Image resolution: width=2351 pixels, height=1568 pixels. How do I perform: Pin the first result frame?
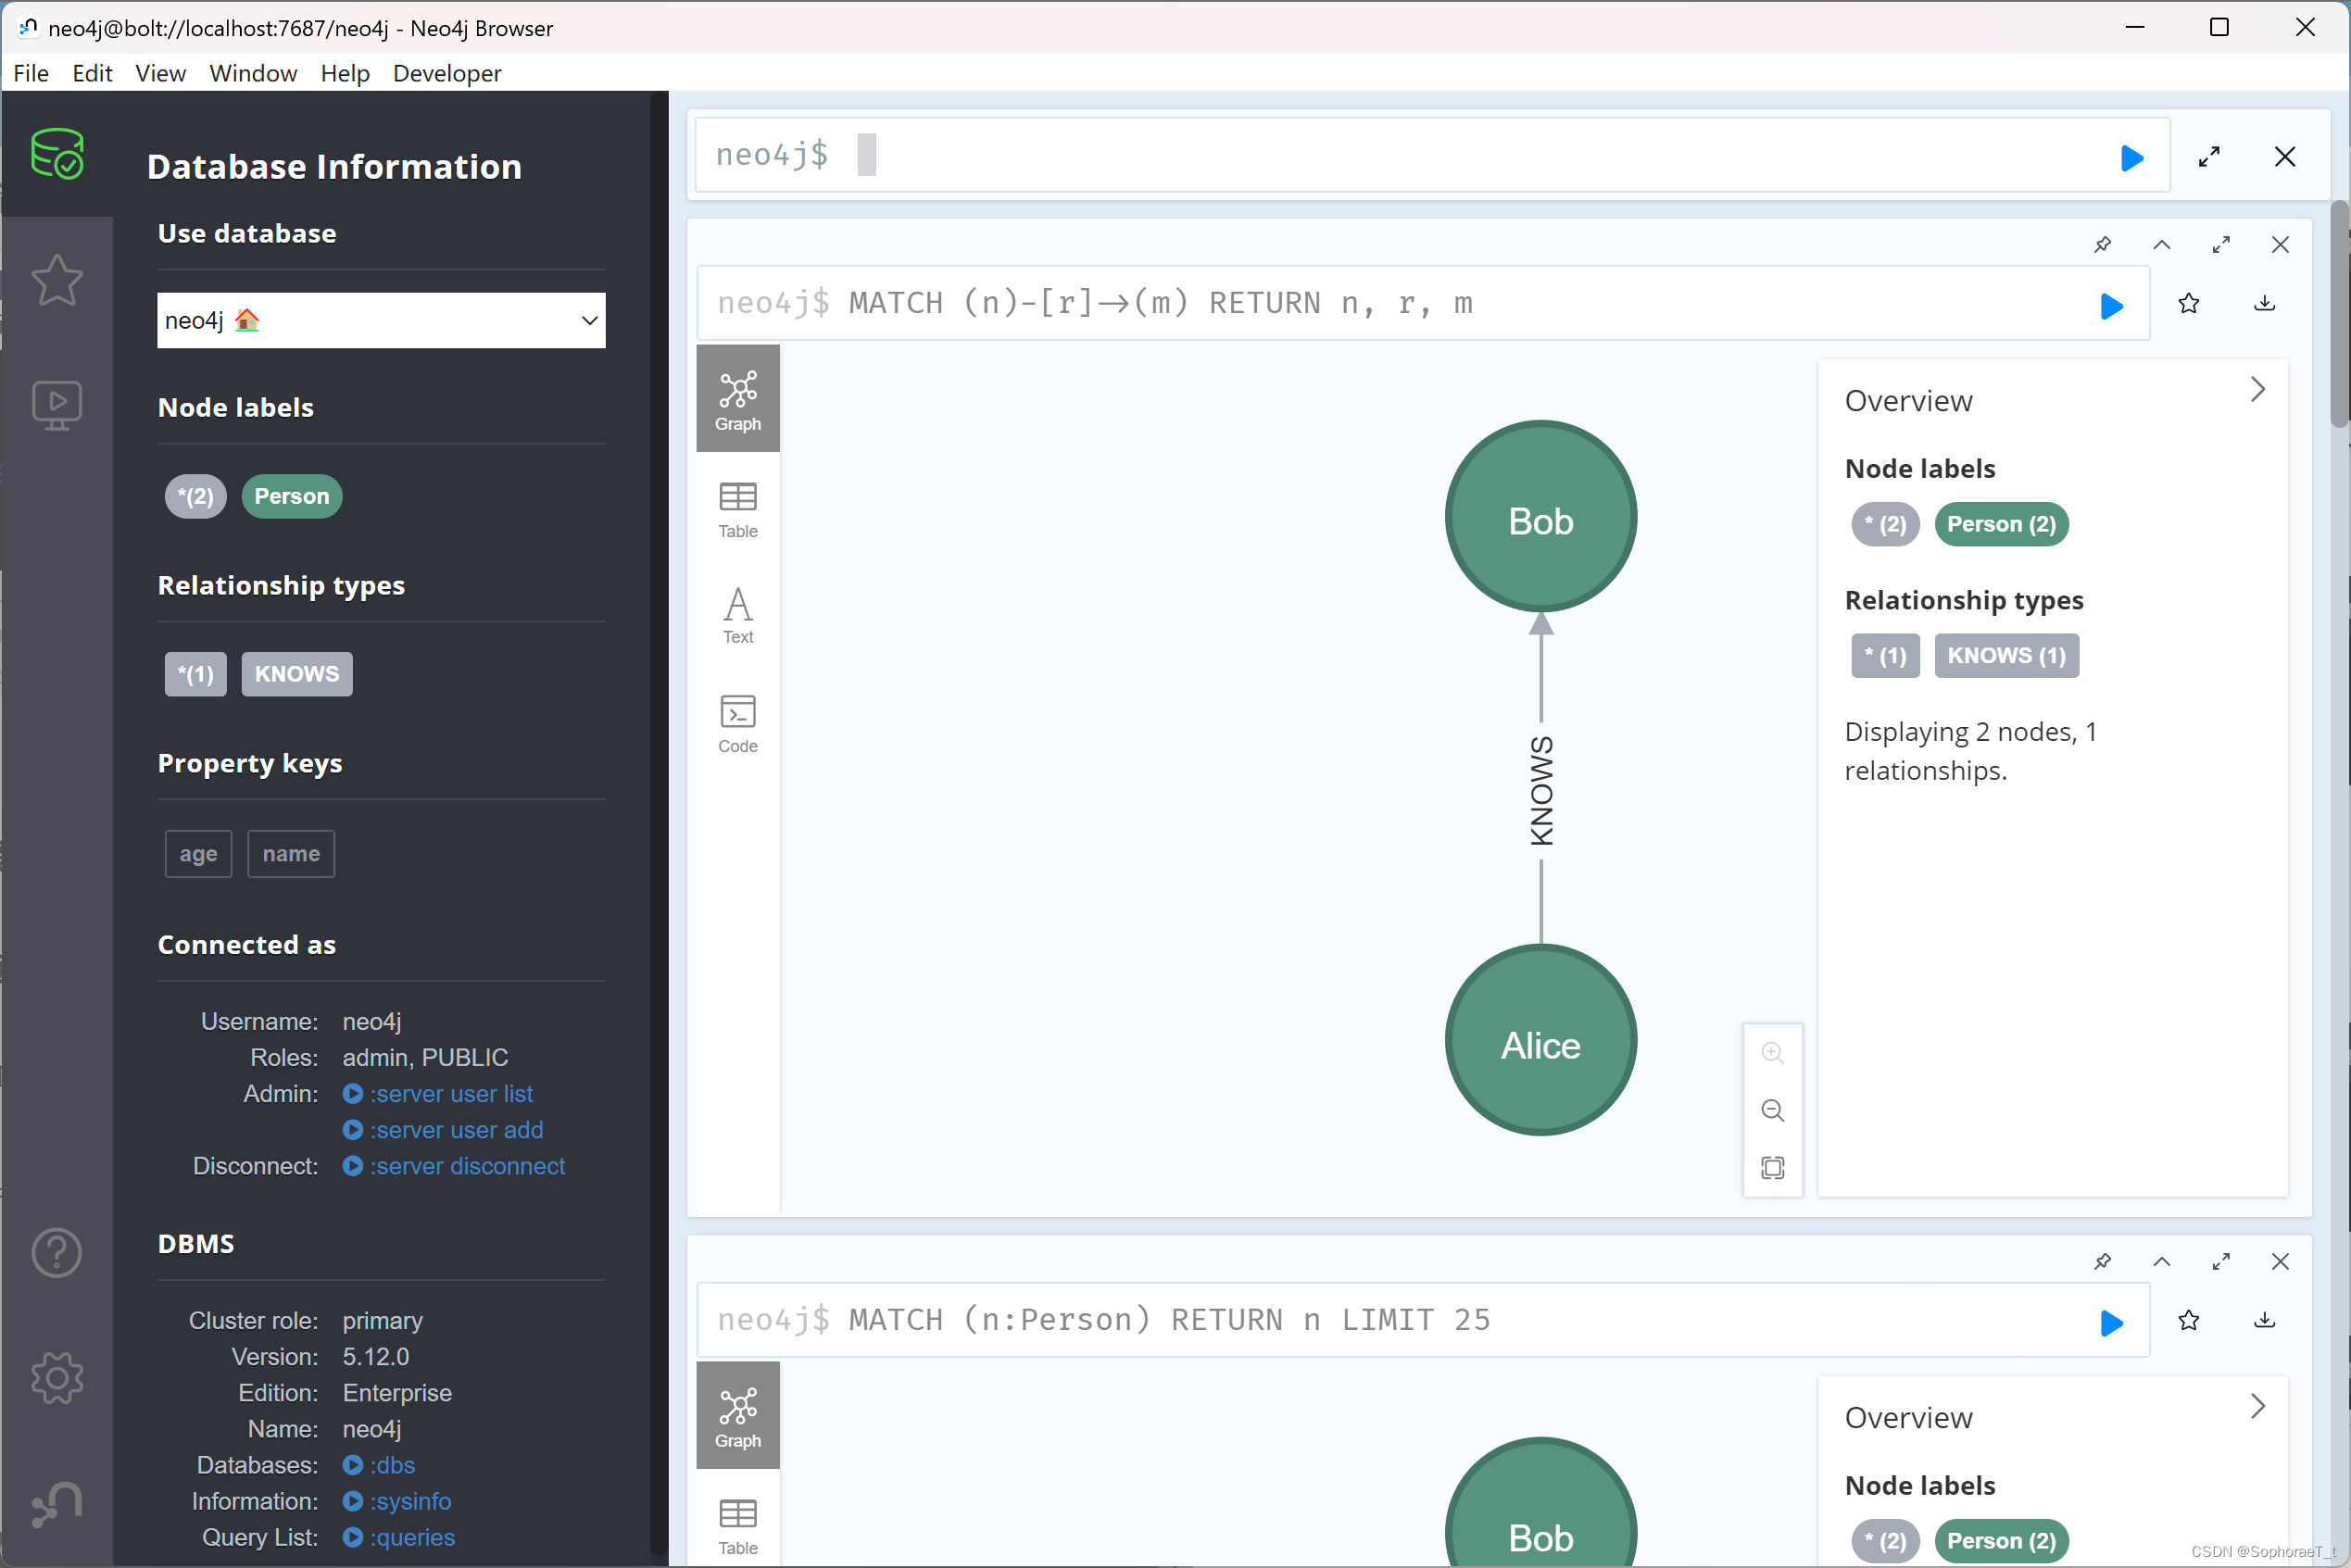pyautogui.click(x=2102, y=245)
